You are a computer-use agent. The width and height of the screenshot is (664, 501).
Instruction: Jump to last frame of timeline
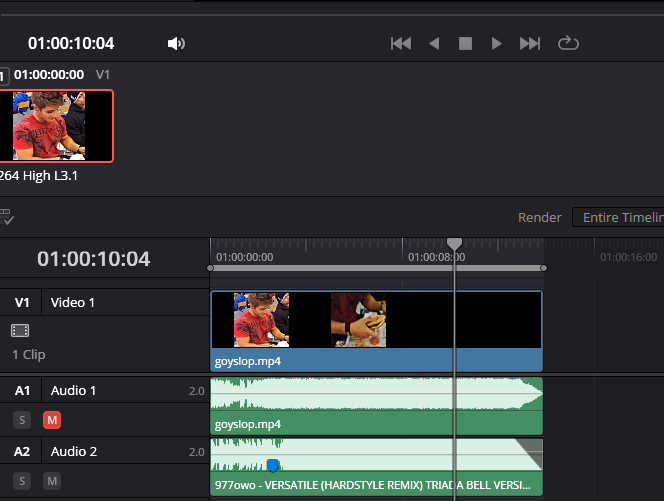(530, 43)
